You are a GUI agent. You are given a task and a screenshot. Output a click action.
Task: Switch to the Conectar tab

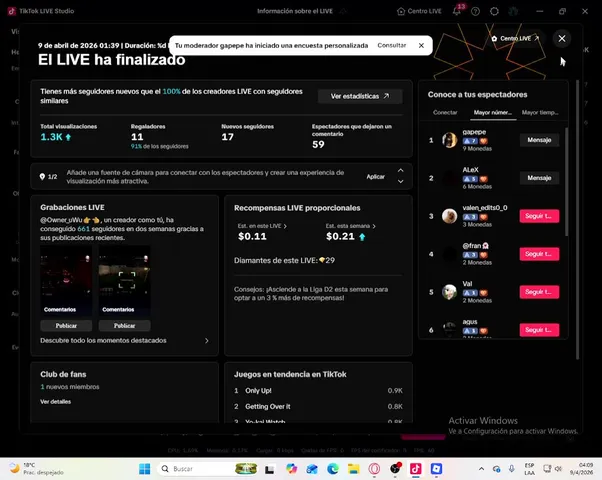pos(445,113)
